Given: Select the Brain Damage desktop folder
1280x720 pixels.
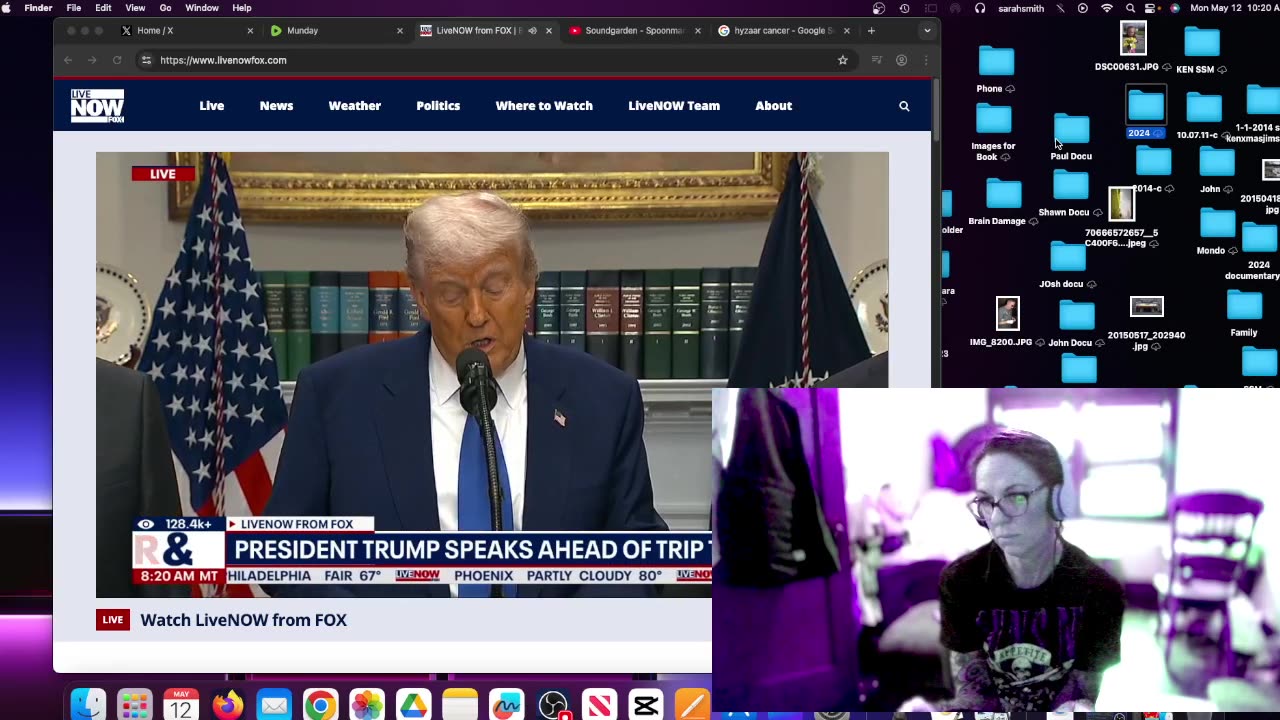Looking at the screenshot, I should click(x=1003, y=203).
